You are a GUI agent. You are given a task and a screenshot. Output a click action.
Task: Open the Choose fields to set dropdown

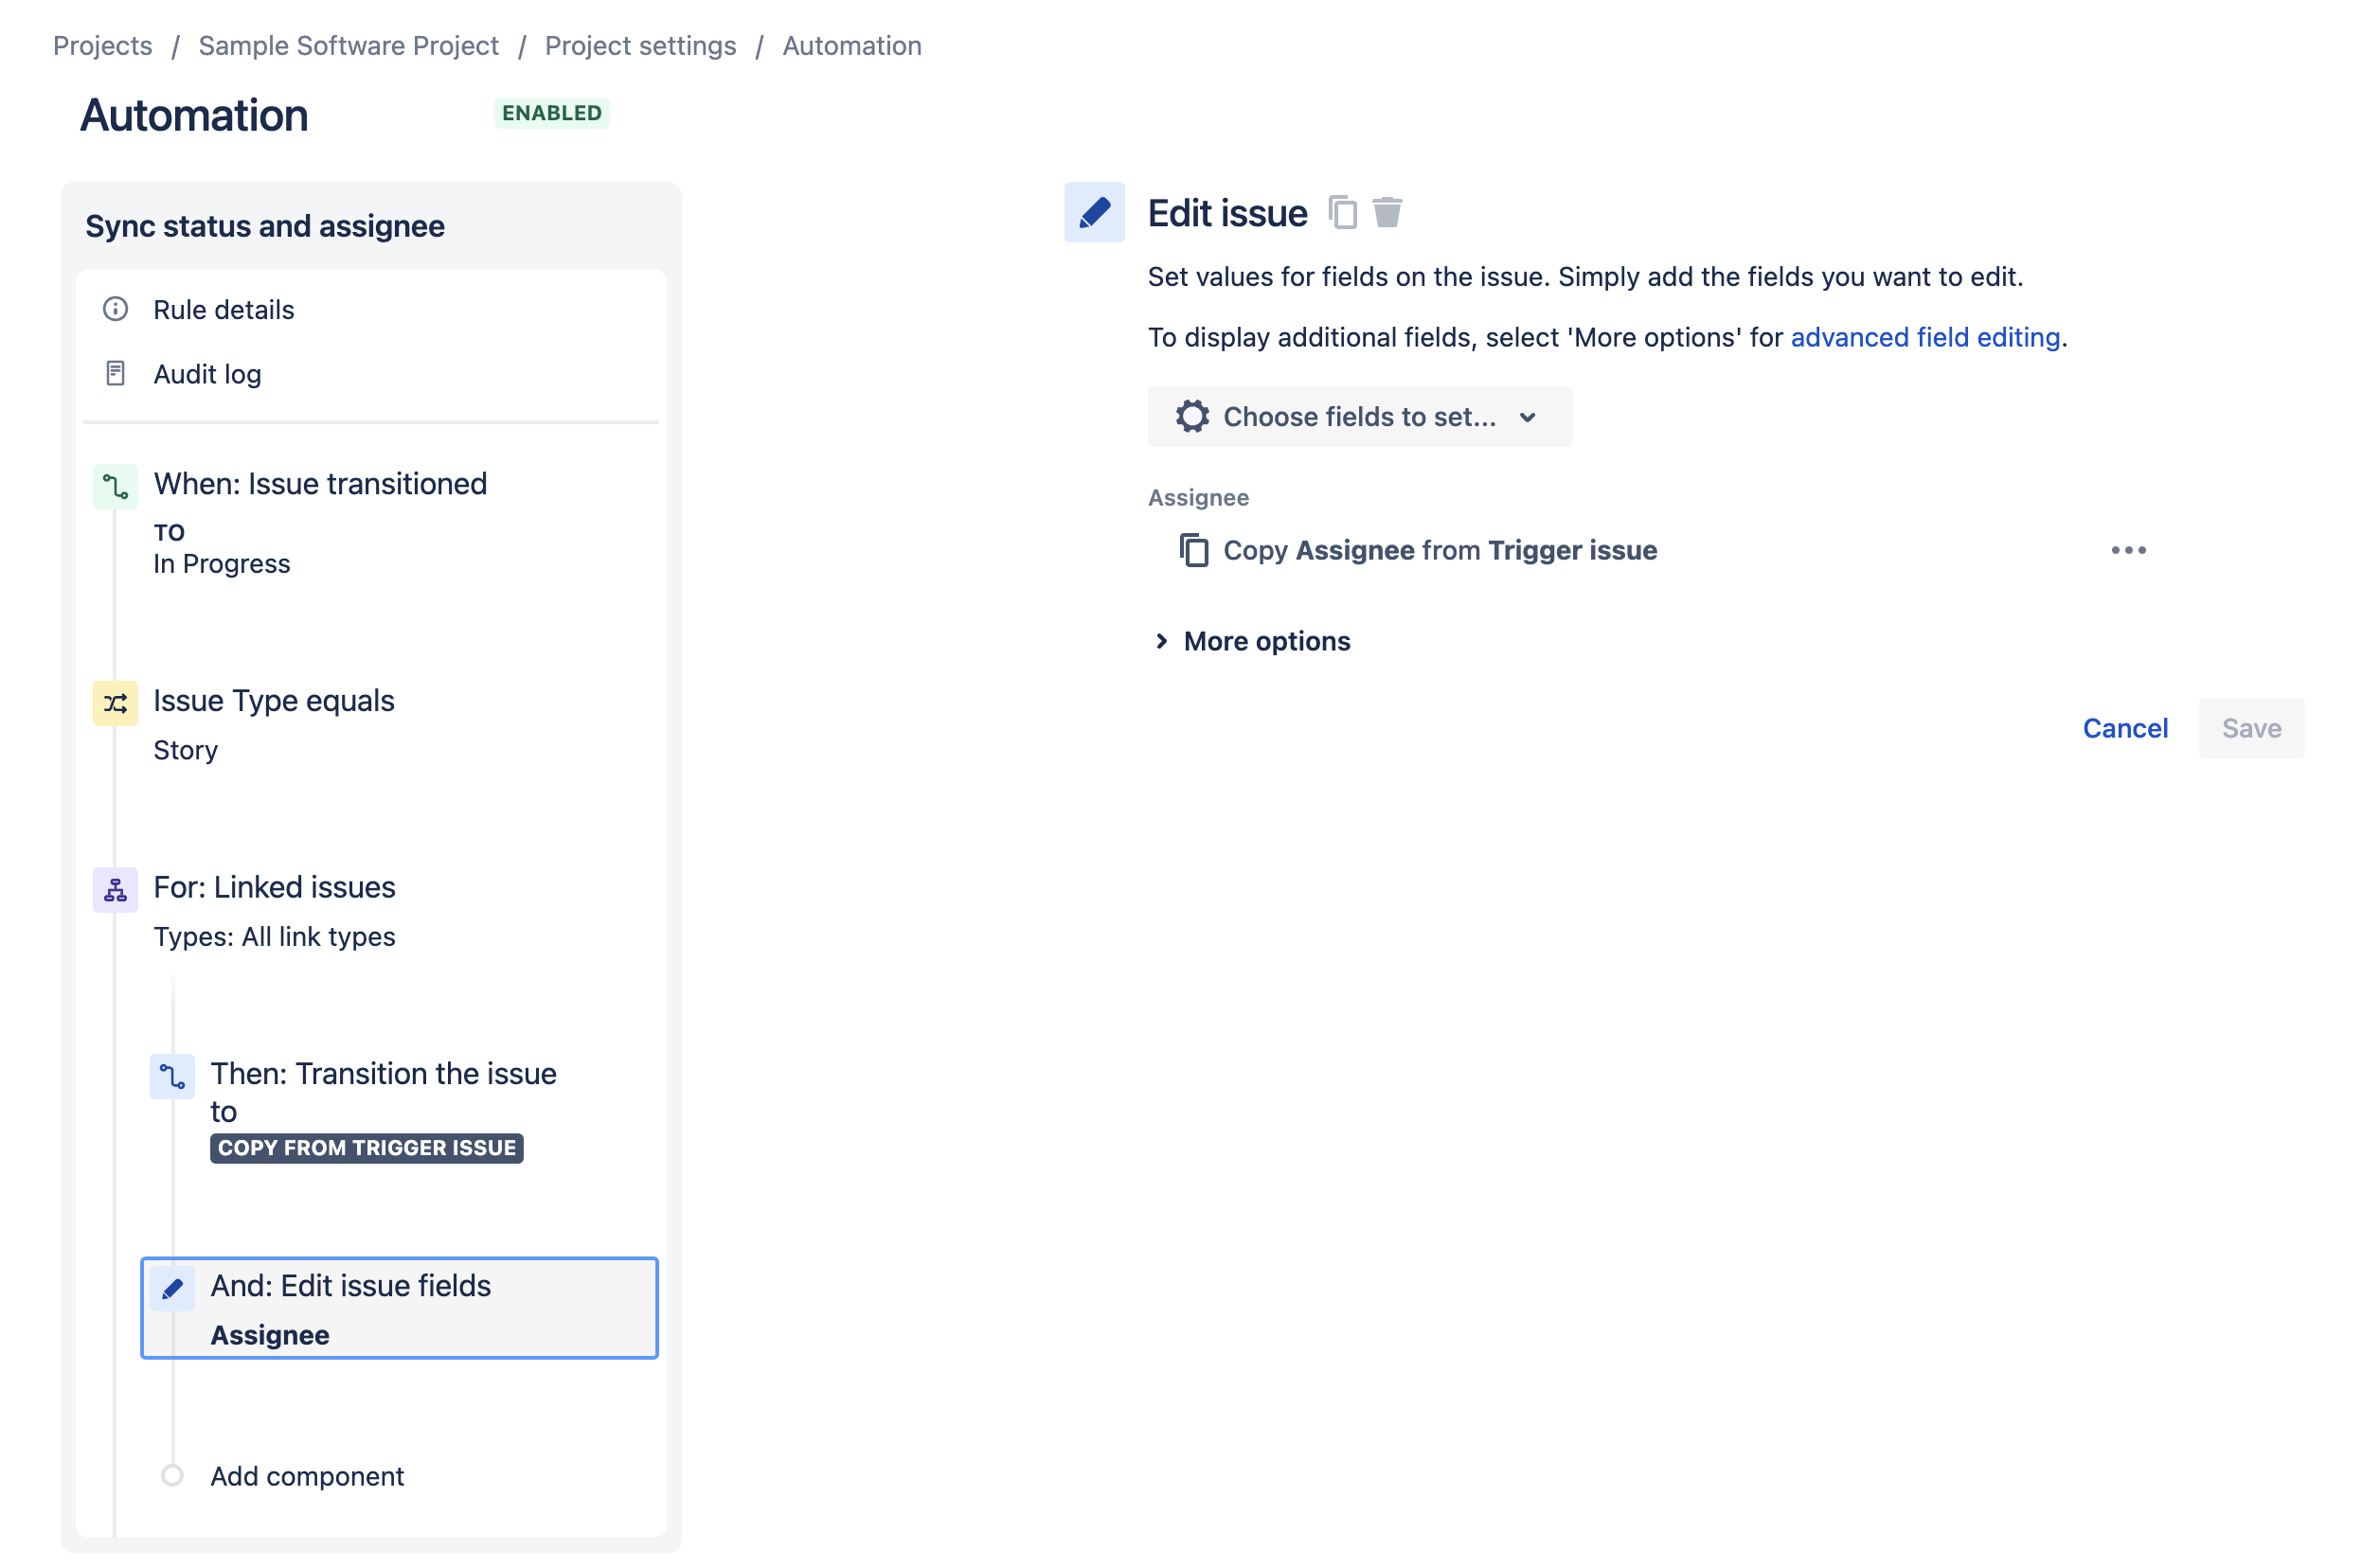[x=1359, y=416]
